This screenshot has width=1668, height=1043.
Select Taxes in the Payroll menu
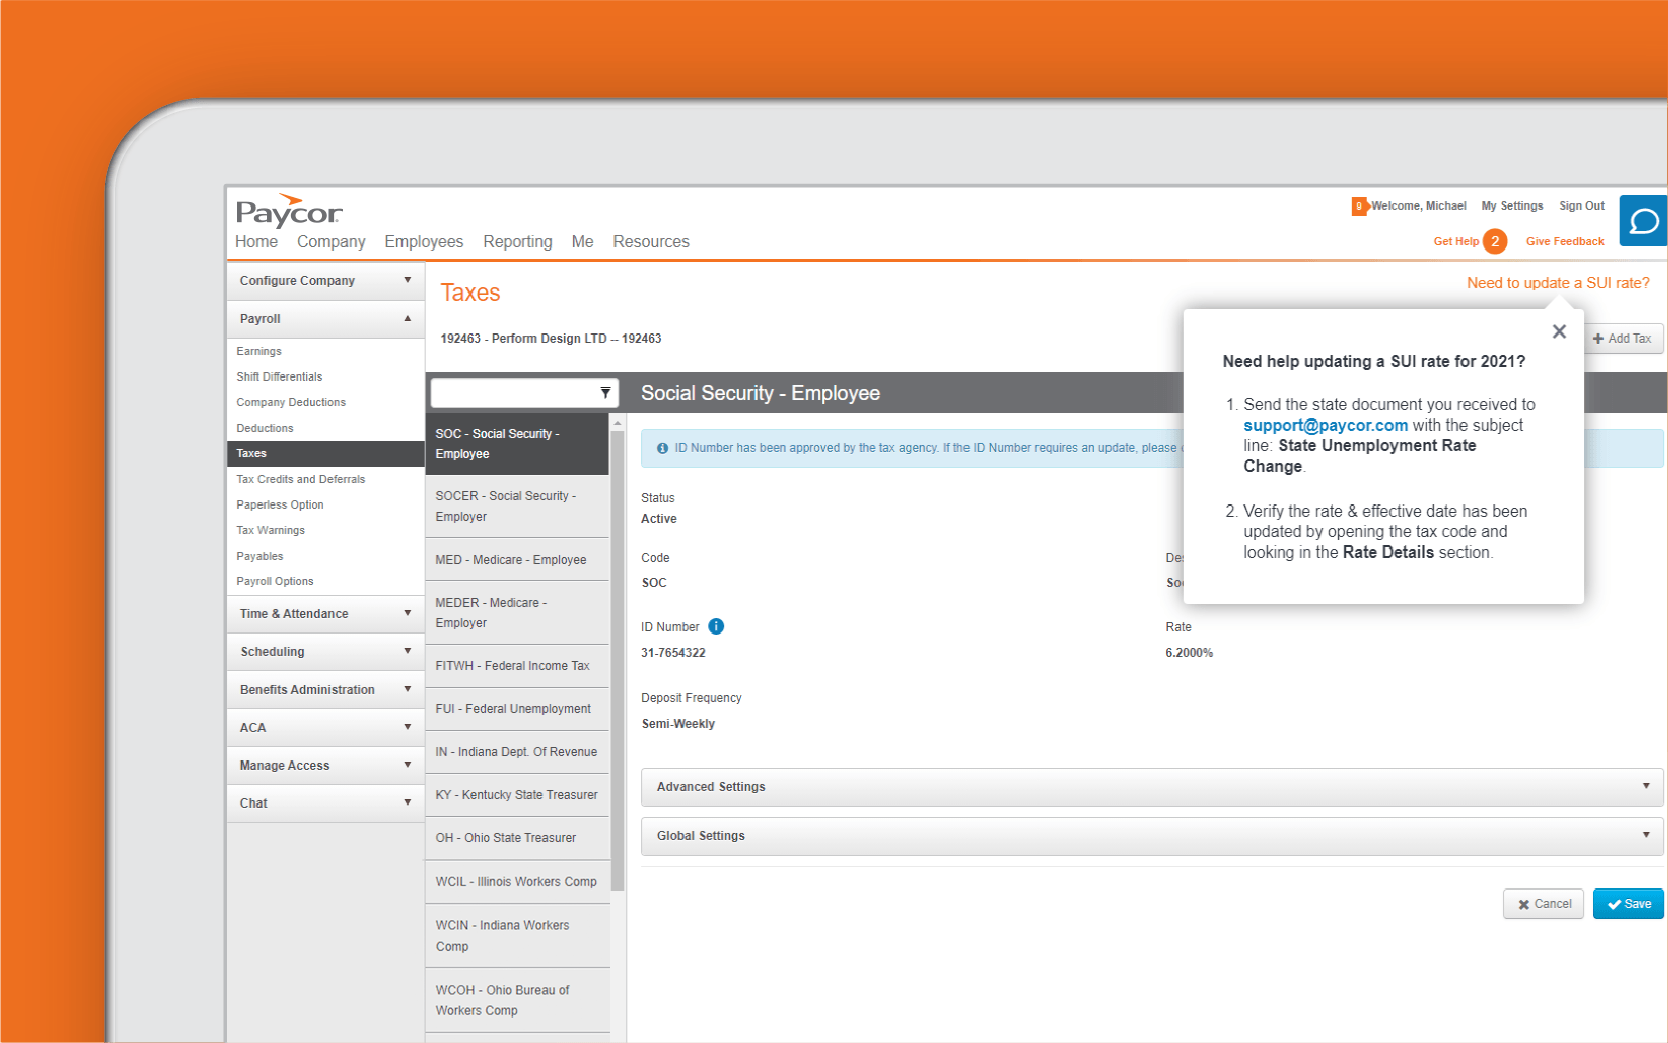point(326,454)
